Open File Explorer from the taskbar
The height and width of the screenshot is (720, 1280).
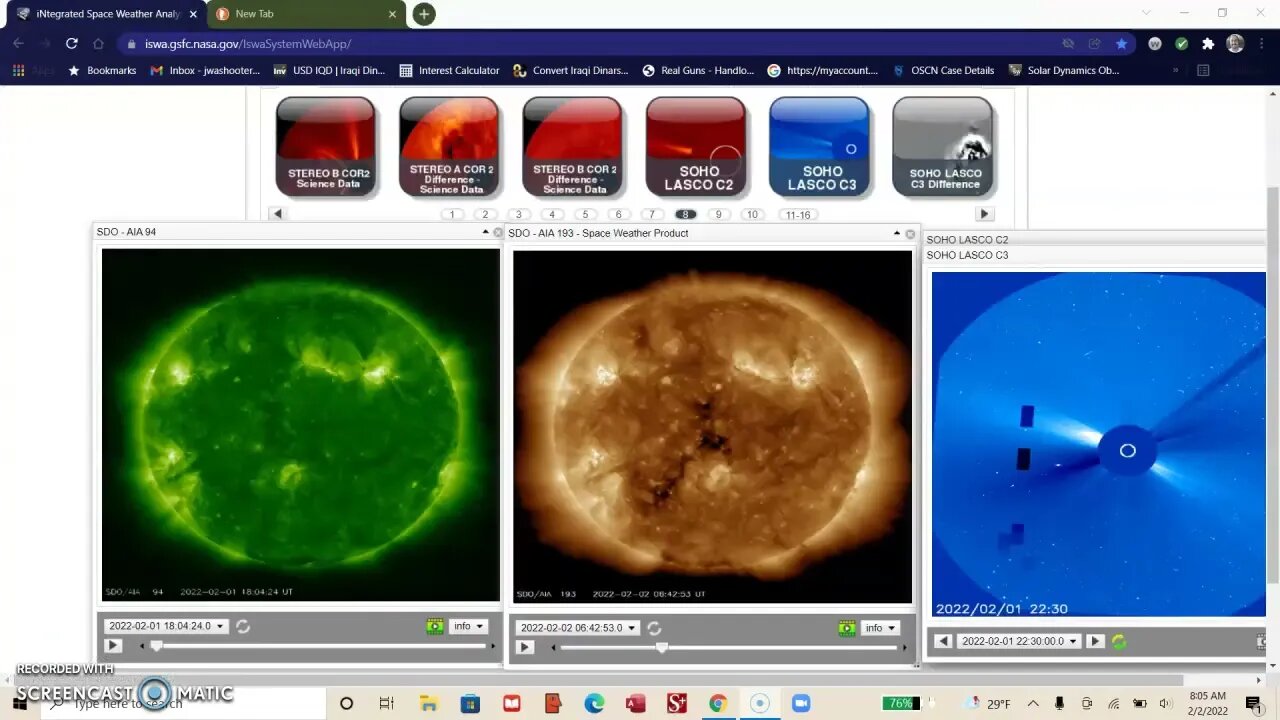click(x=429, y=704)
